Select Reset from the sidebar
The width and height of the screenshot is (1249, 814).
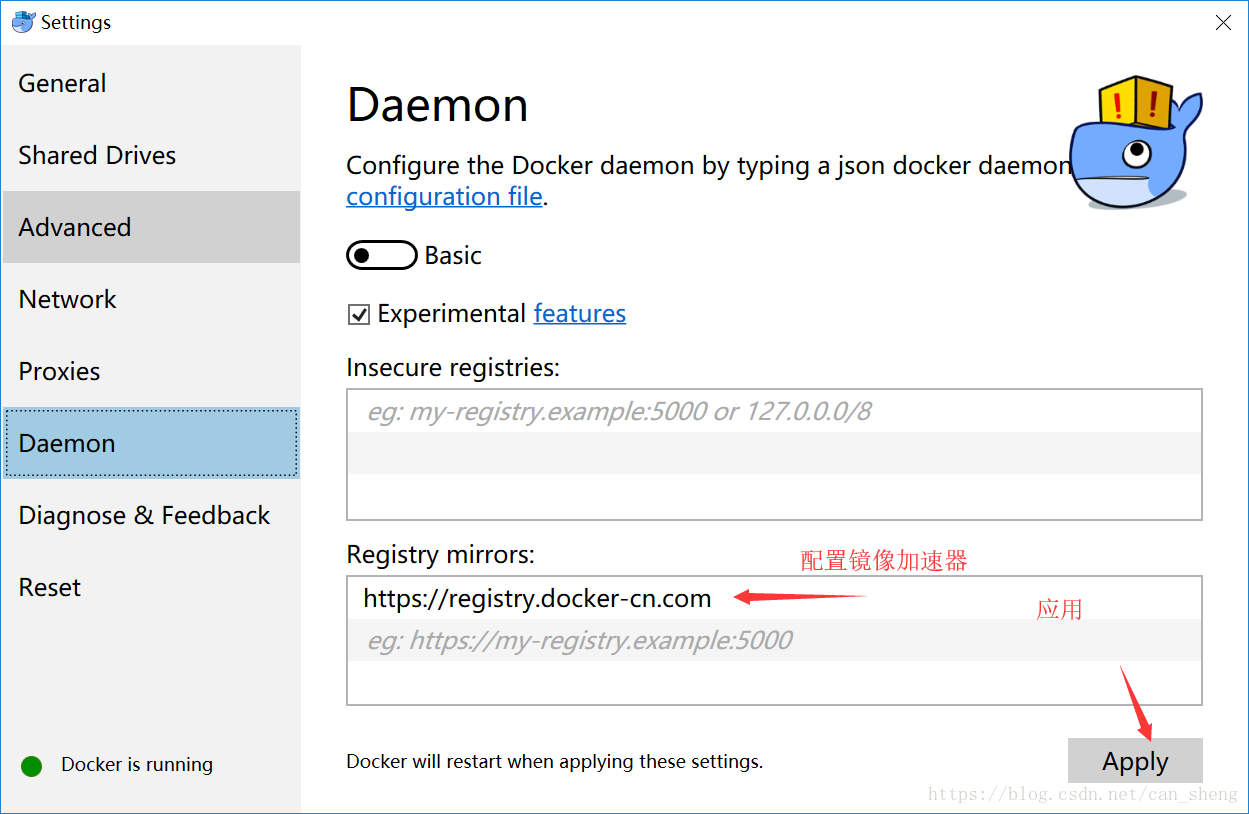point(49,587)
